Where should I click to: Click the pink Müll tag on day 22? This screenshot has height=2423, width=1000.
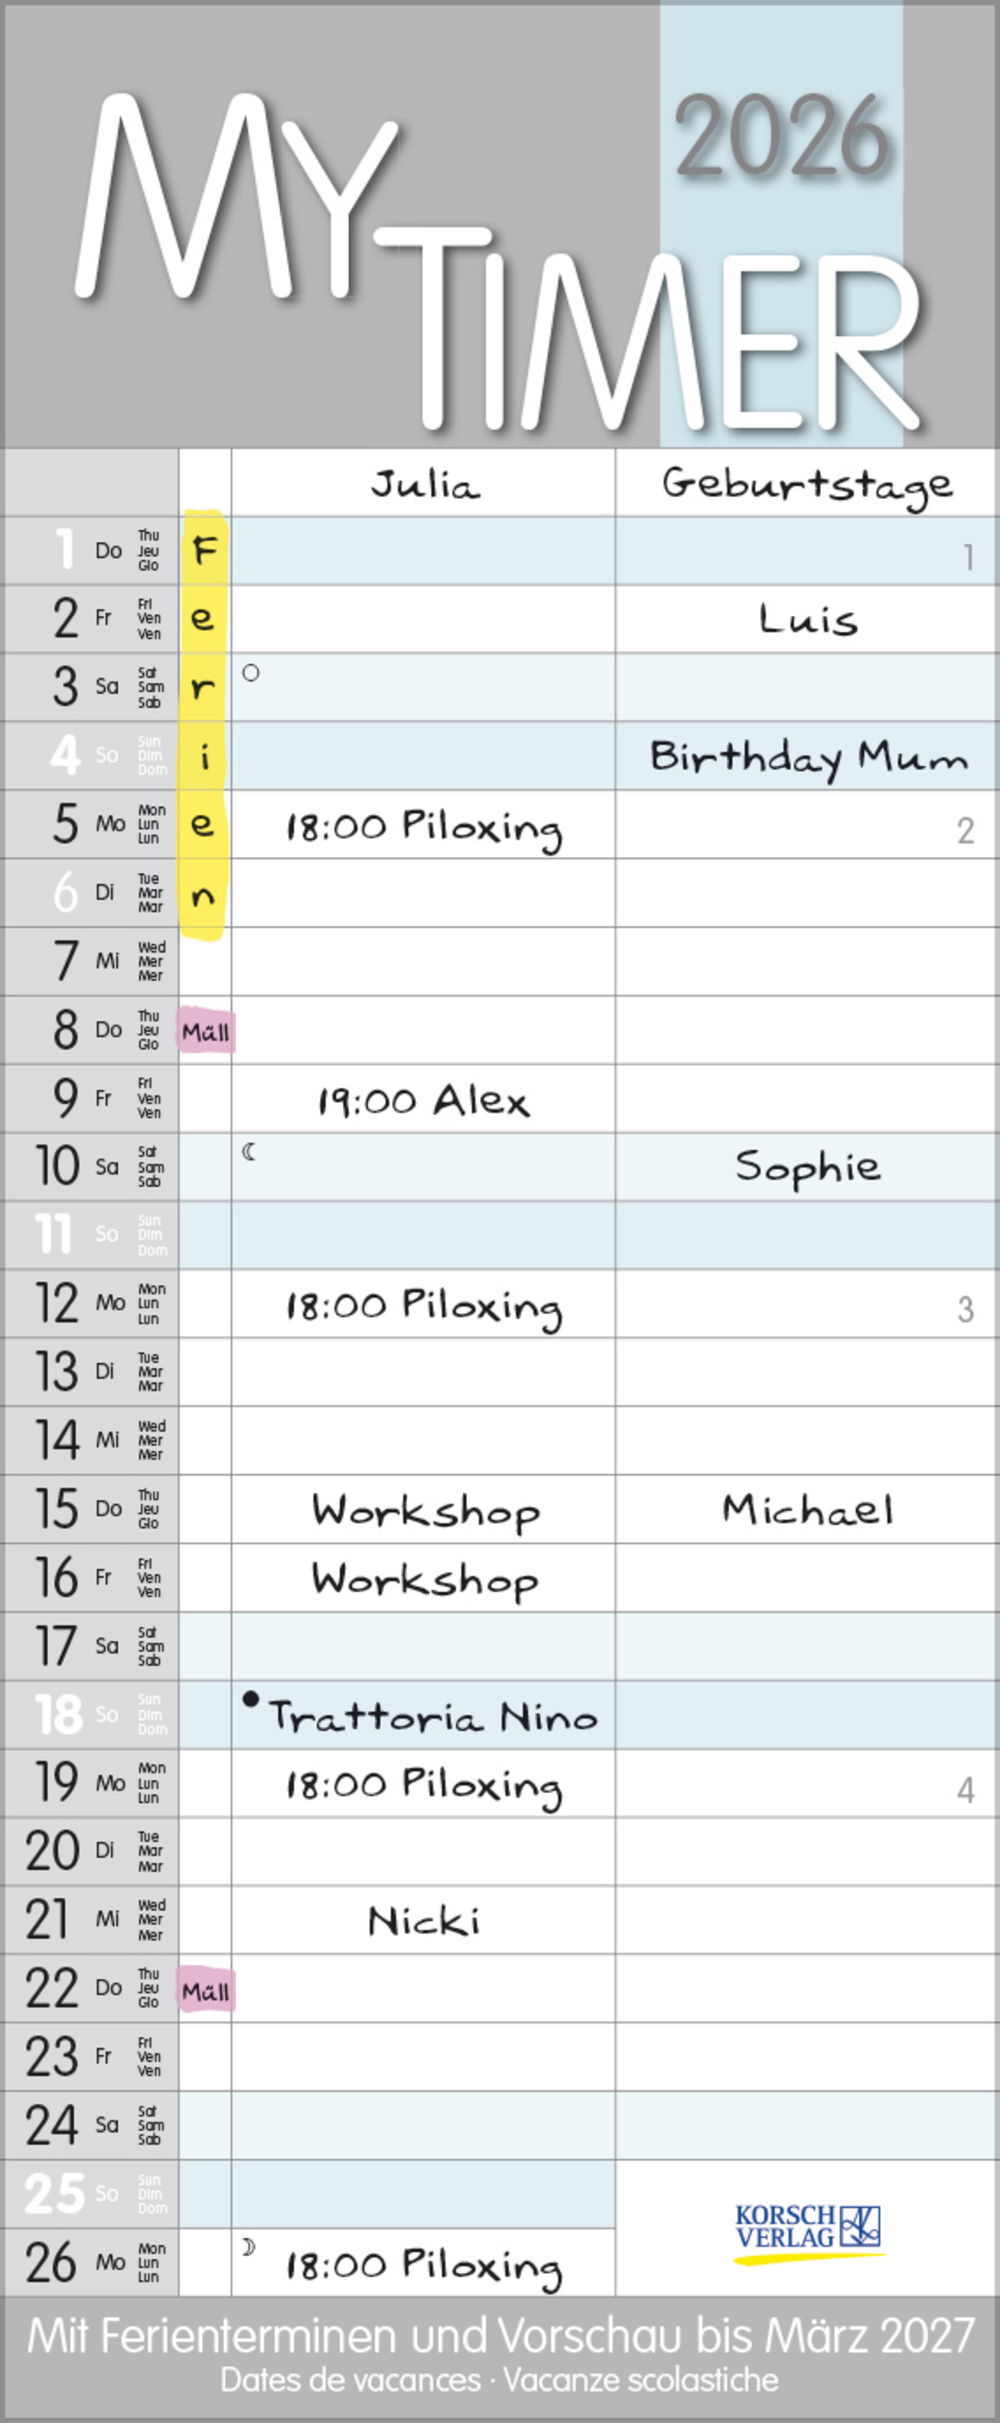click(206, 1992)
